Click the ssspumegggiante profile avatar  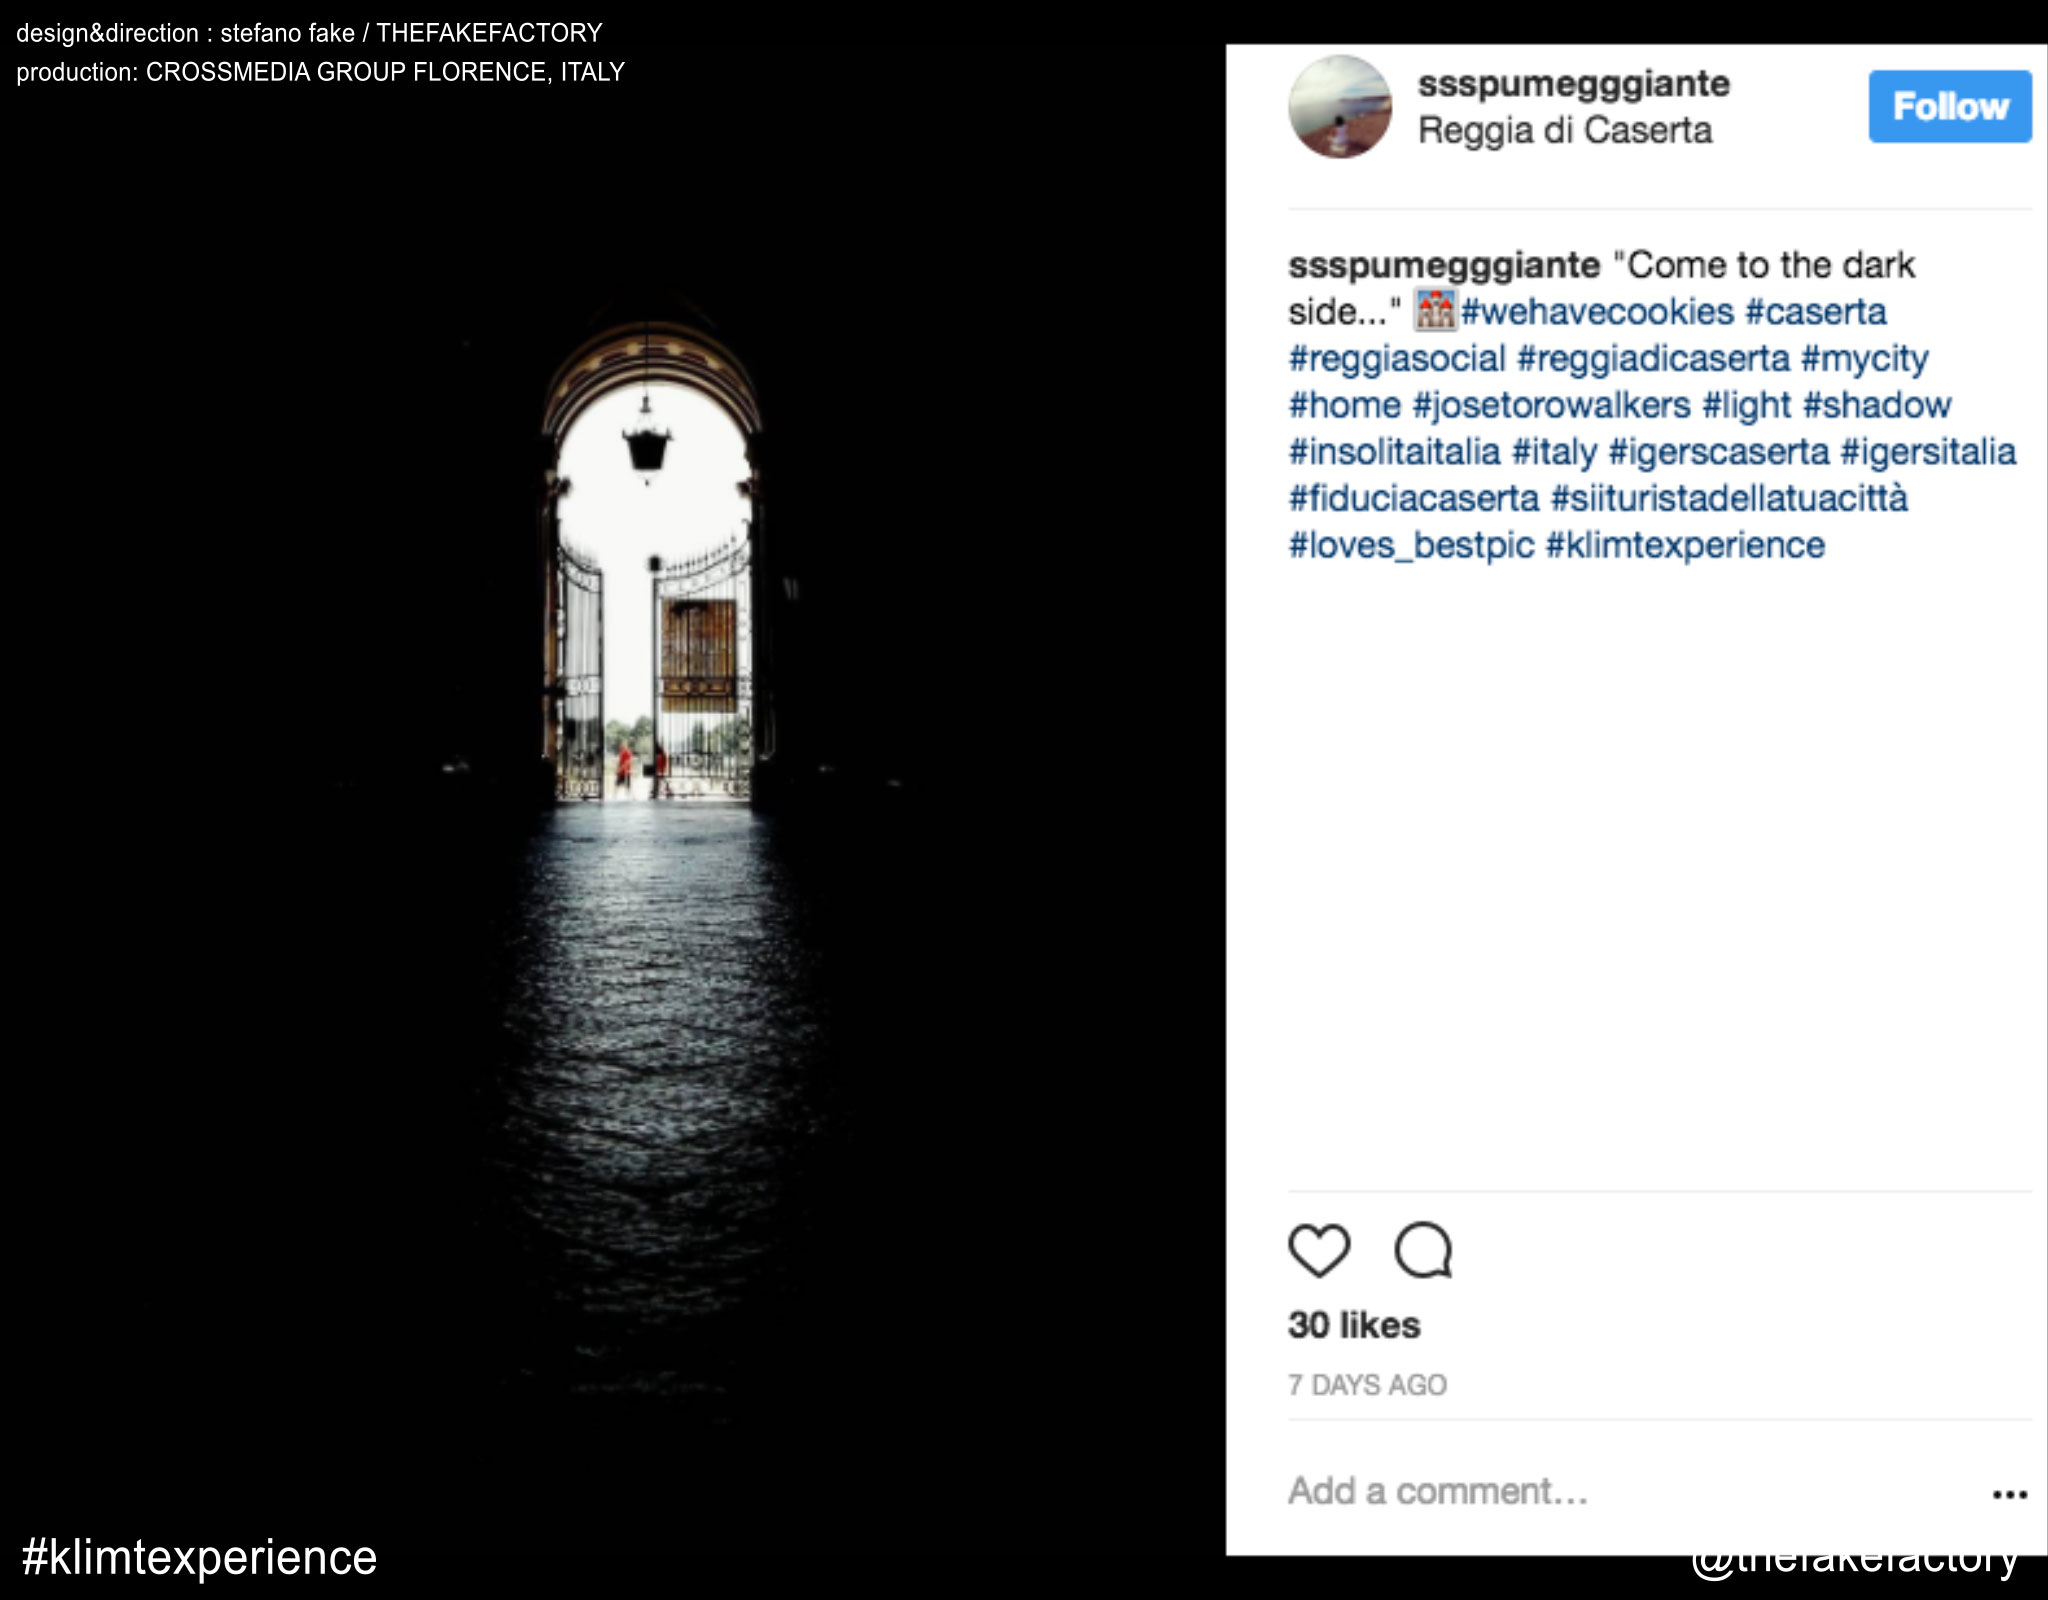point(1340,107)
